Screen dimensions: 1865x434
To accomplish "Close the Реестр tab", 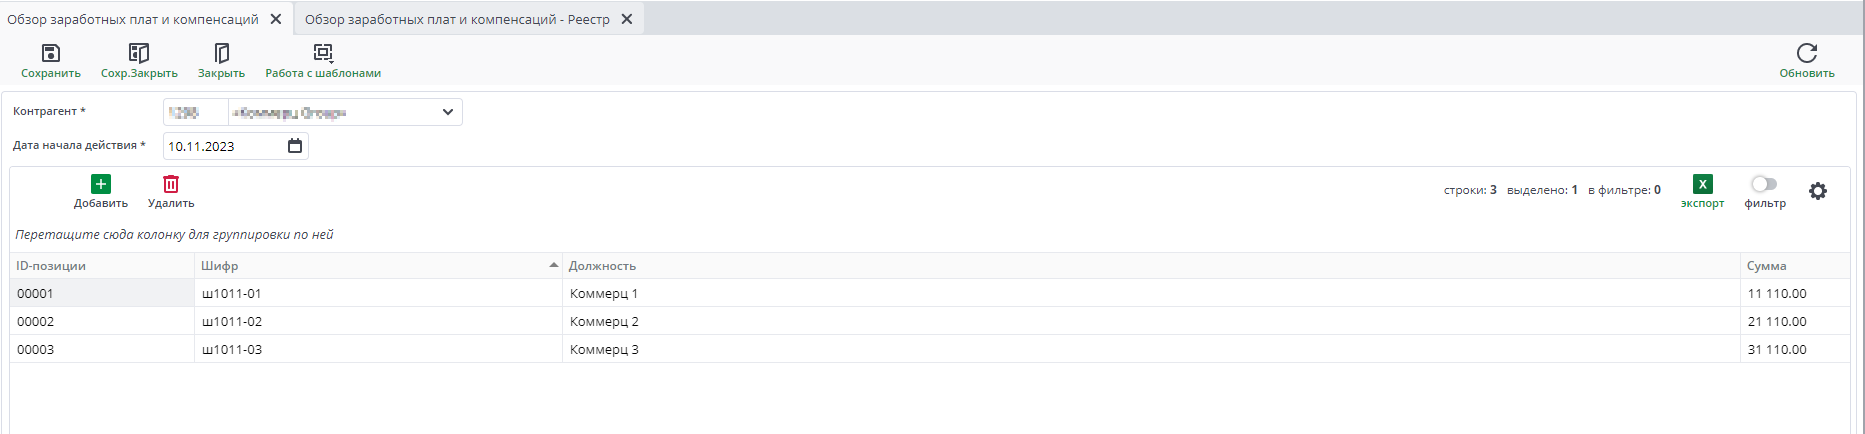I will [x=627, y=19].
